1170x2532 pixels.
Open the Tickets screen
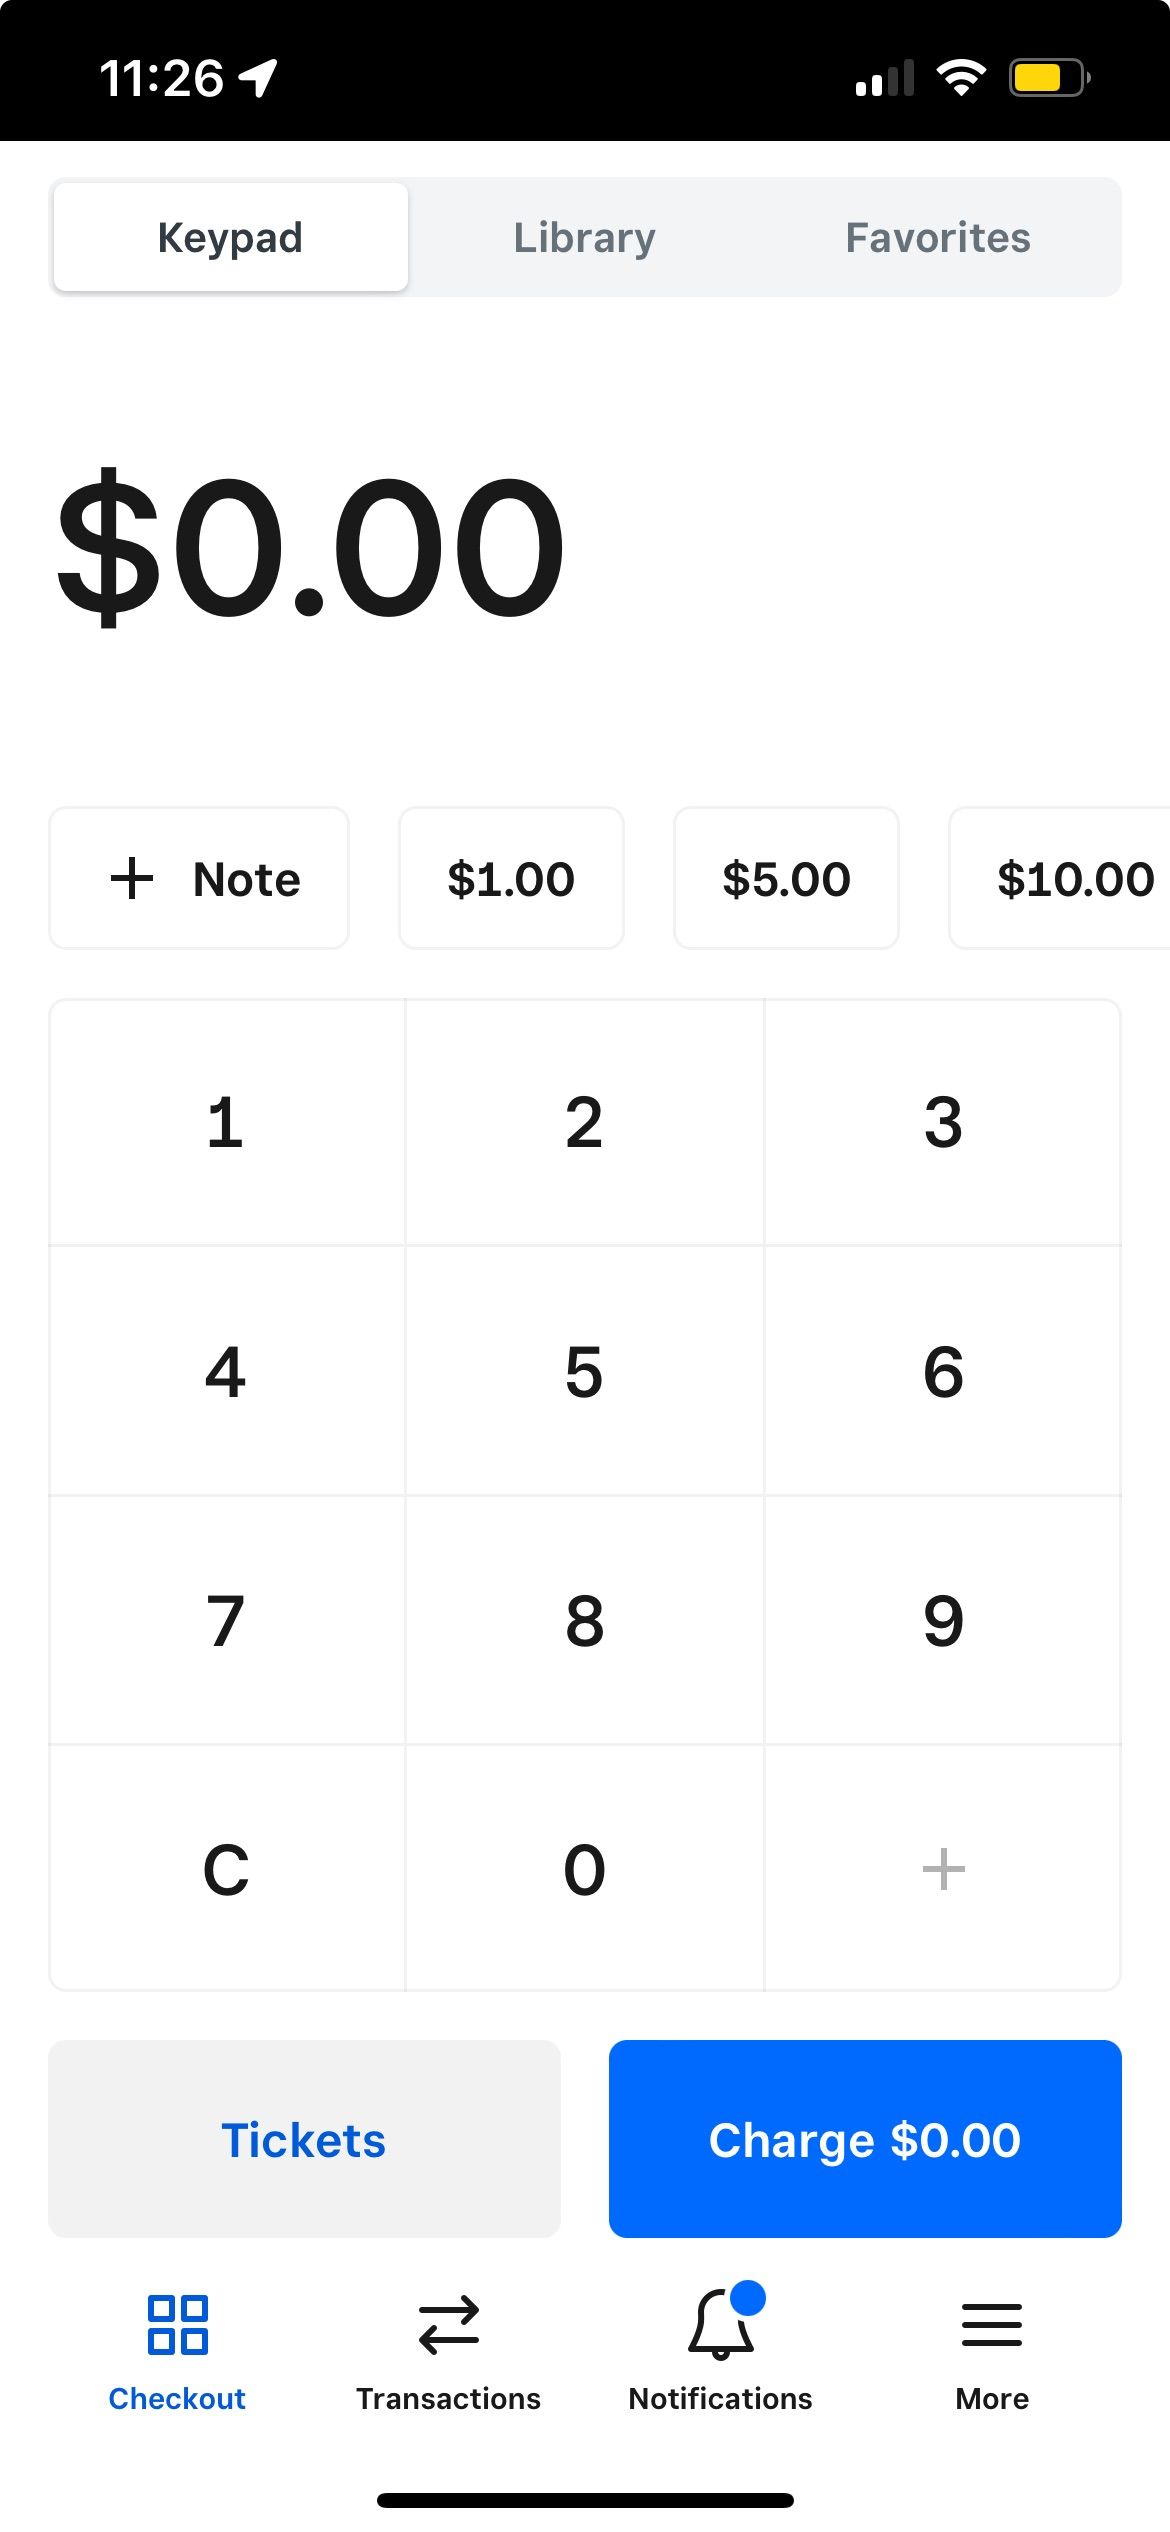pos(302,2140)
